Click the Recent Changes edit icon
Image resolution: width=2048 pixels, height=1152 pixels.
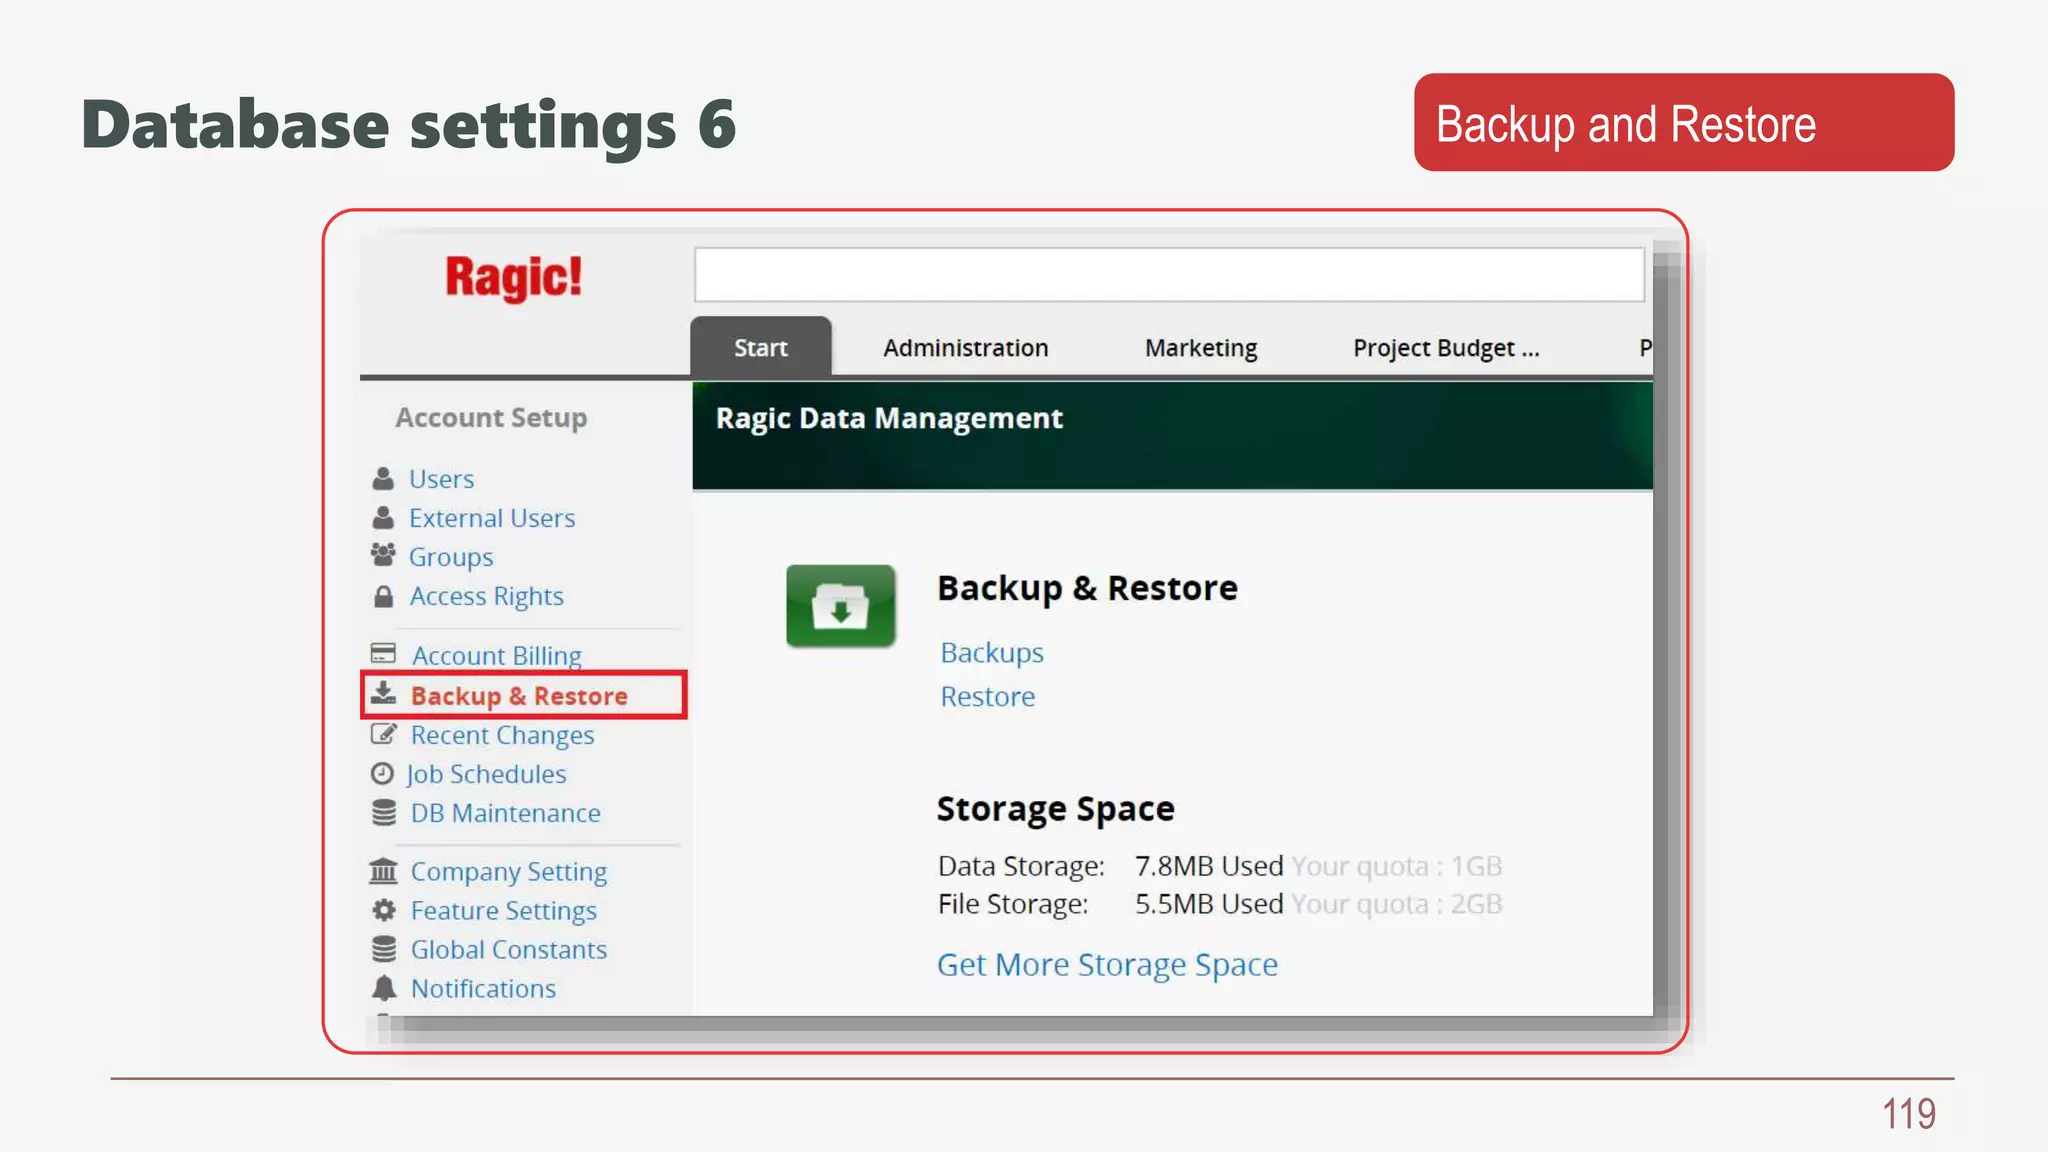[383, 734]
